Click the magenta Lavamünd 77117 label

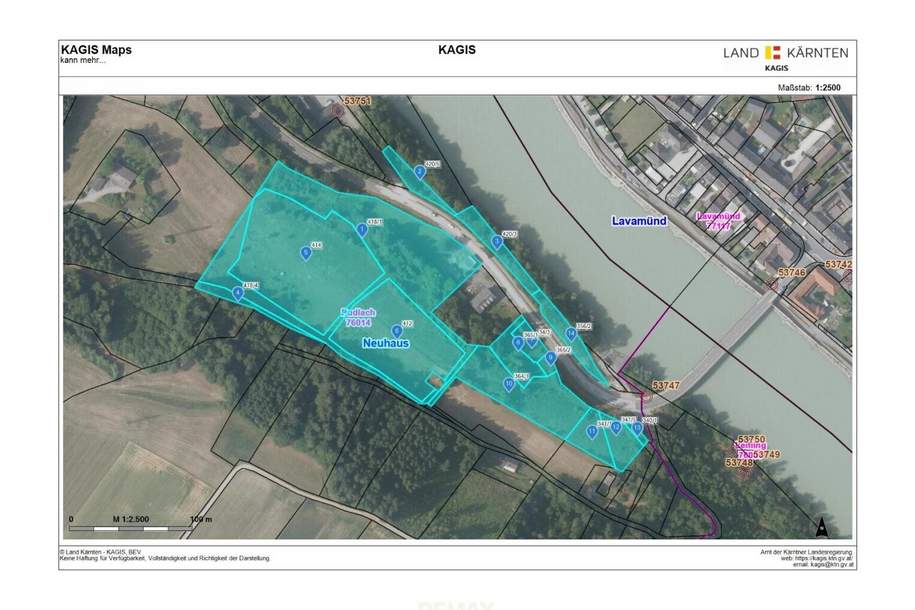point(718,221)
